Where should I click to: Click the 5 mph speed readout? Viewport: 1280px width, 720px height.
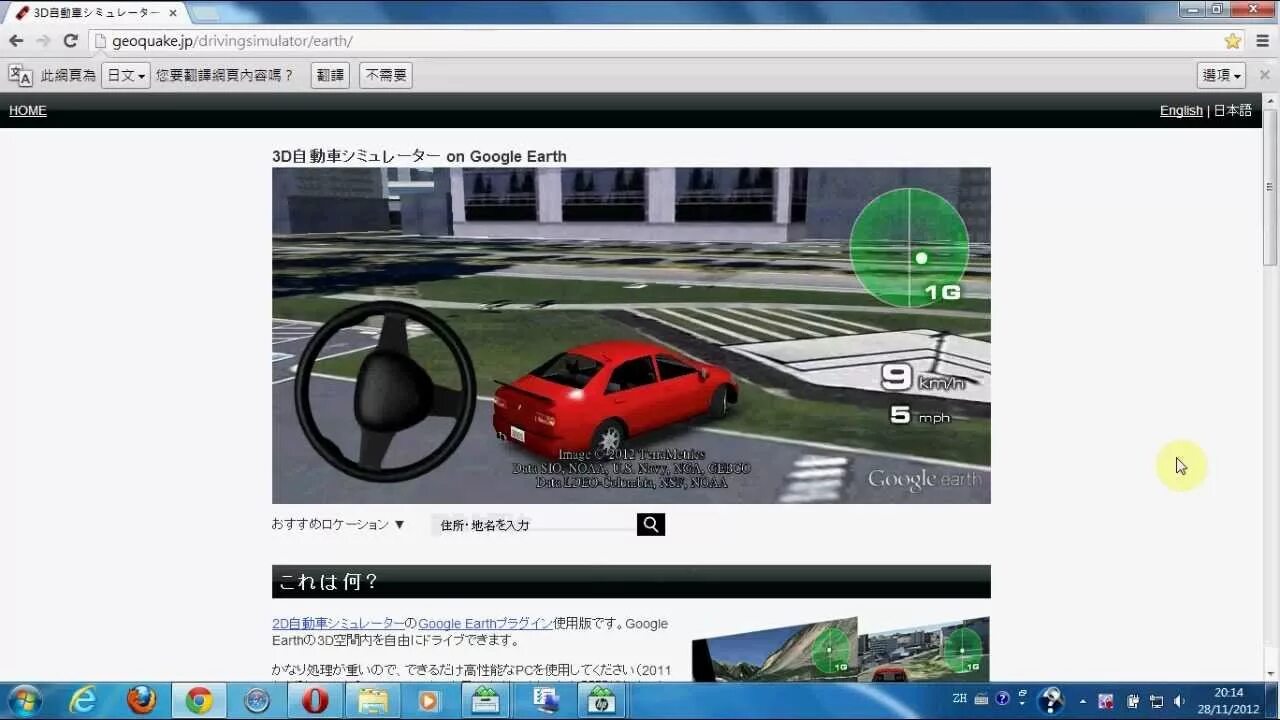(920, 414)
